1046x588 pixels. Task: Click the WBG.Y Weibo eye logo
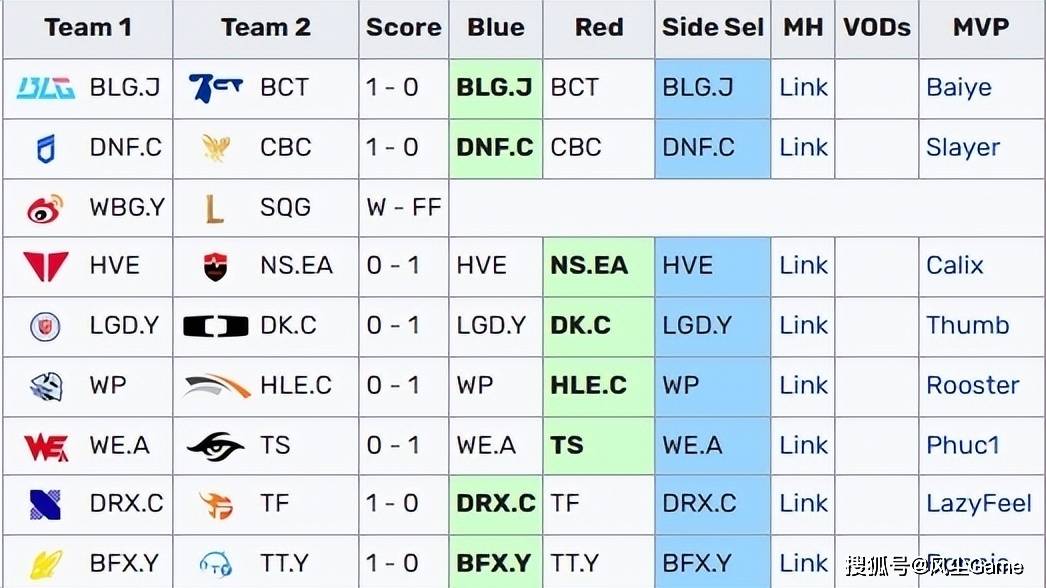coord(45,208)
